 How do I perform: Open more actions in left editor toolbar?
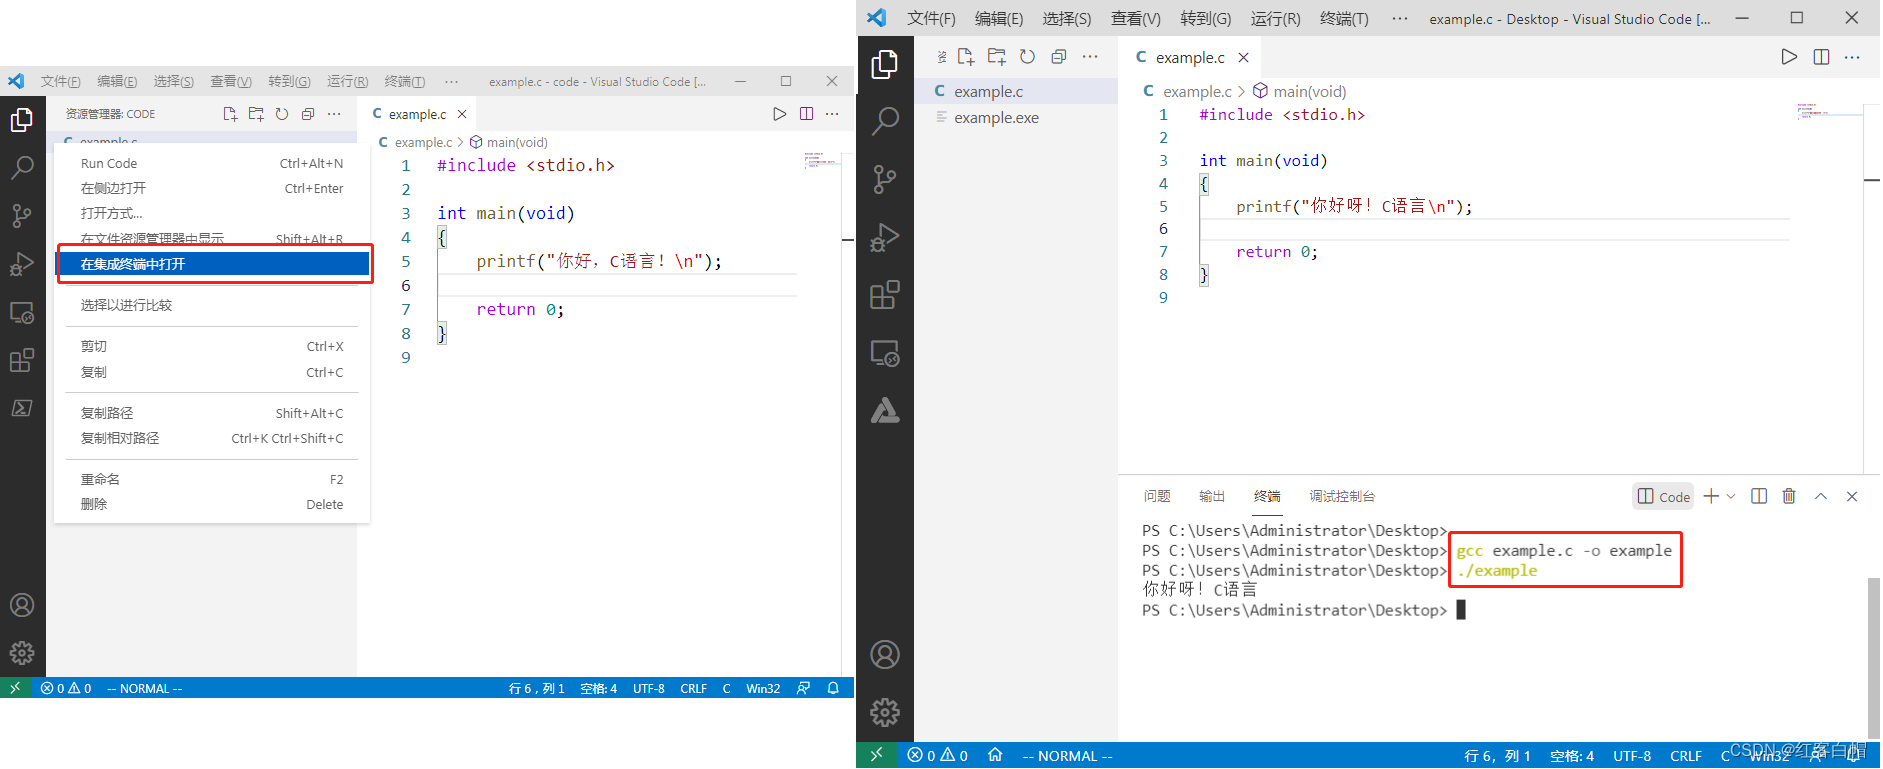(832, 114)
